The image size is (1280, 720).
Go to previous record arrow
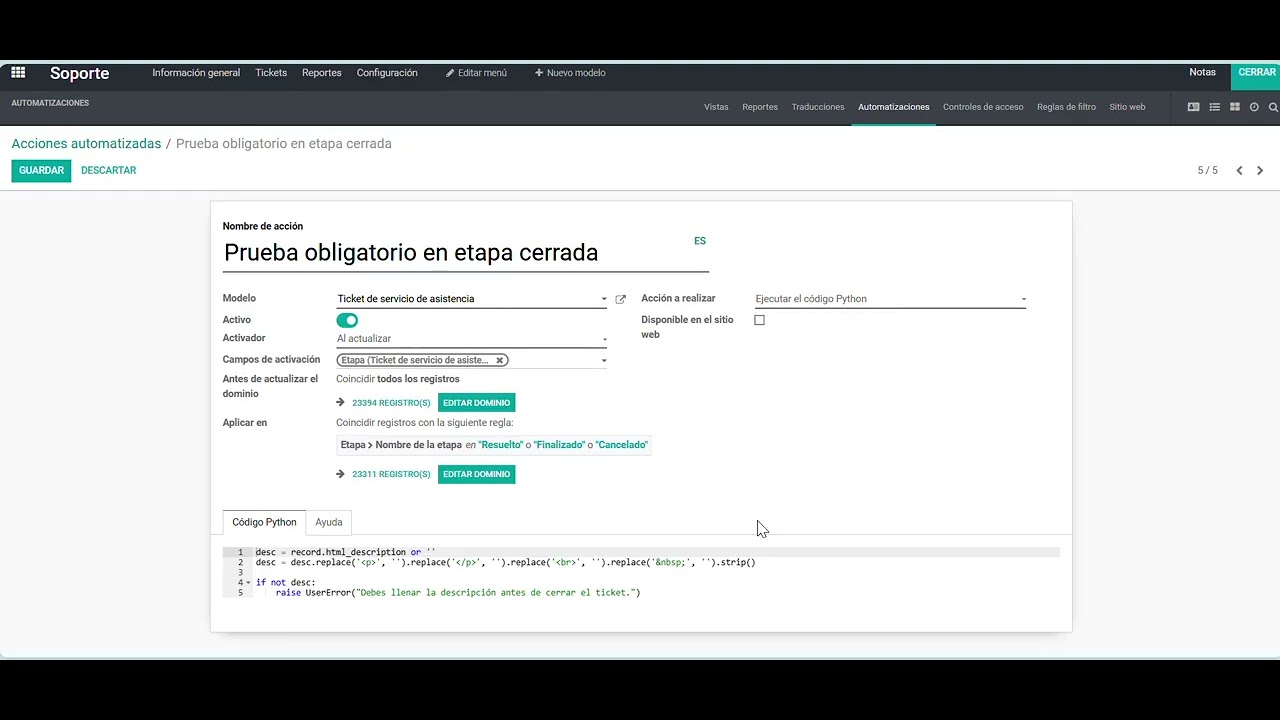[1239, 171]
